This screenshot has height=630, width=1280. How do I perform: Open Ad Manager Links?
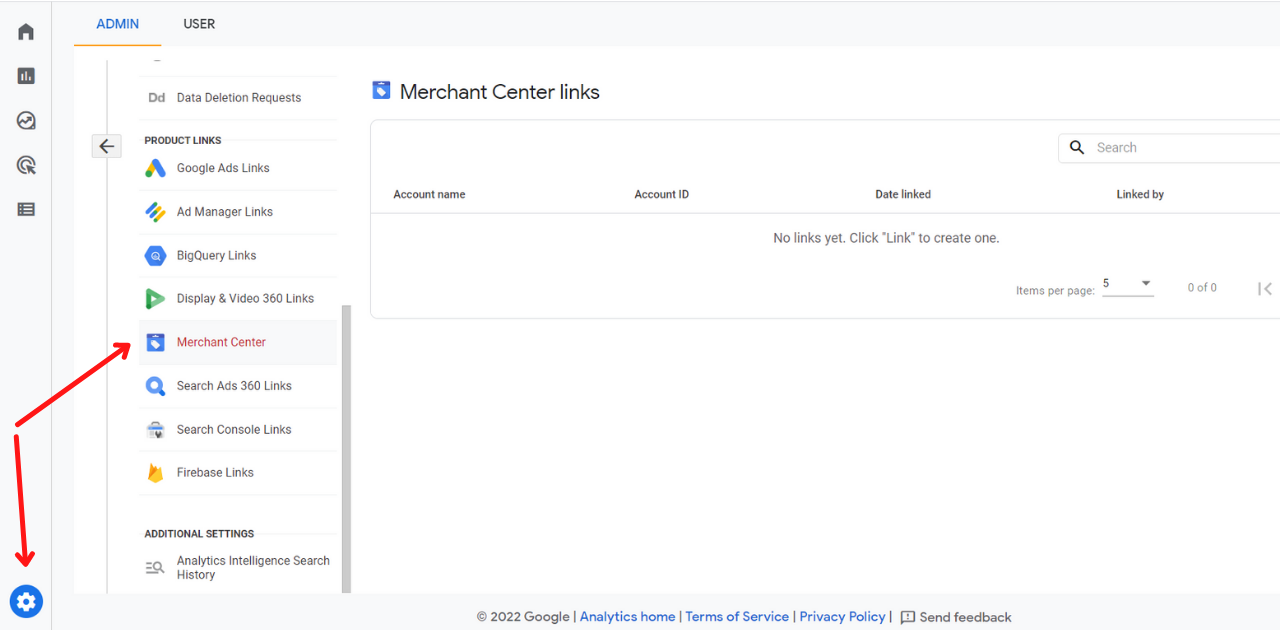[x=224, y=212]
